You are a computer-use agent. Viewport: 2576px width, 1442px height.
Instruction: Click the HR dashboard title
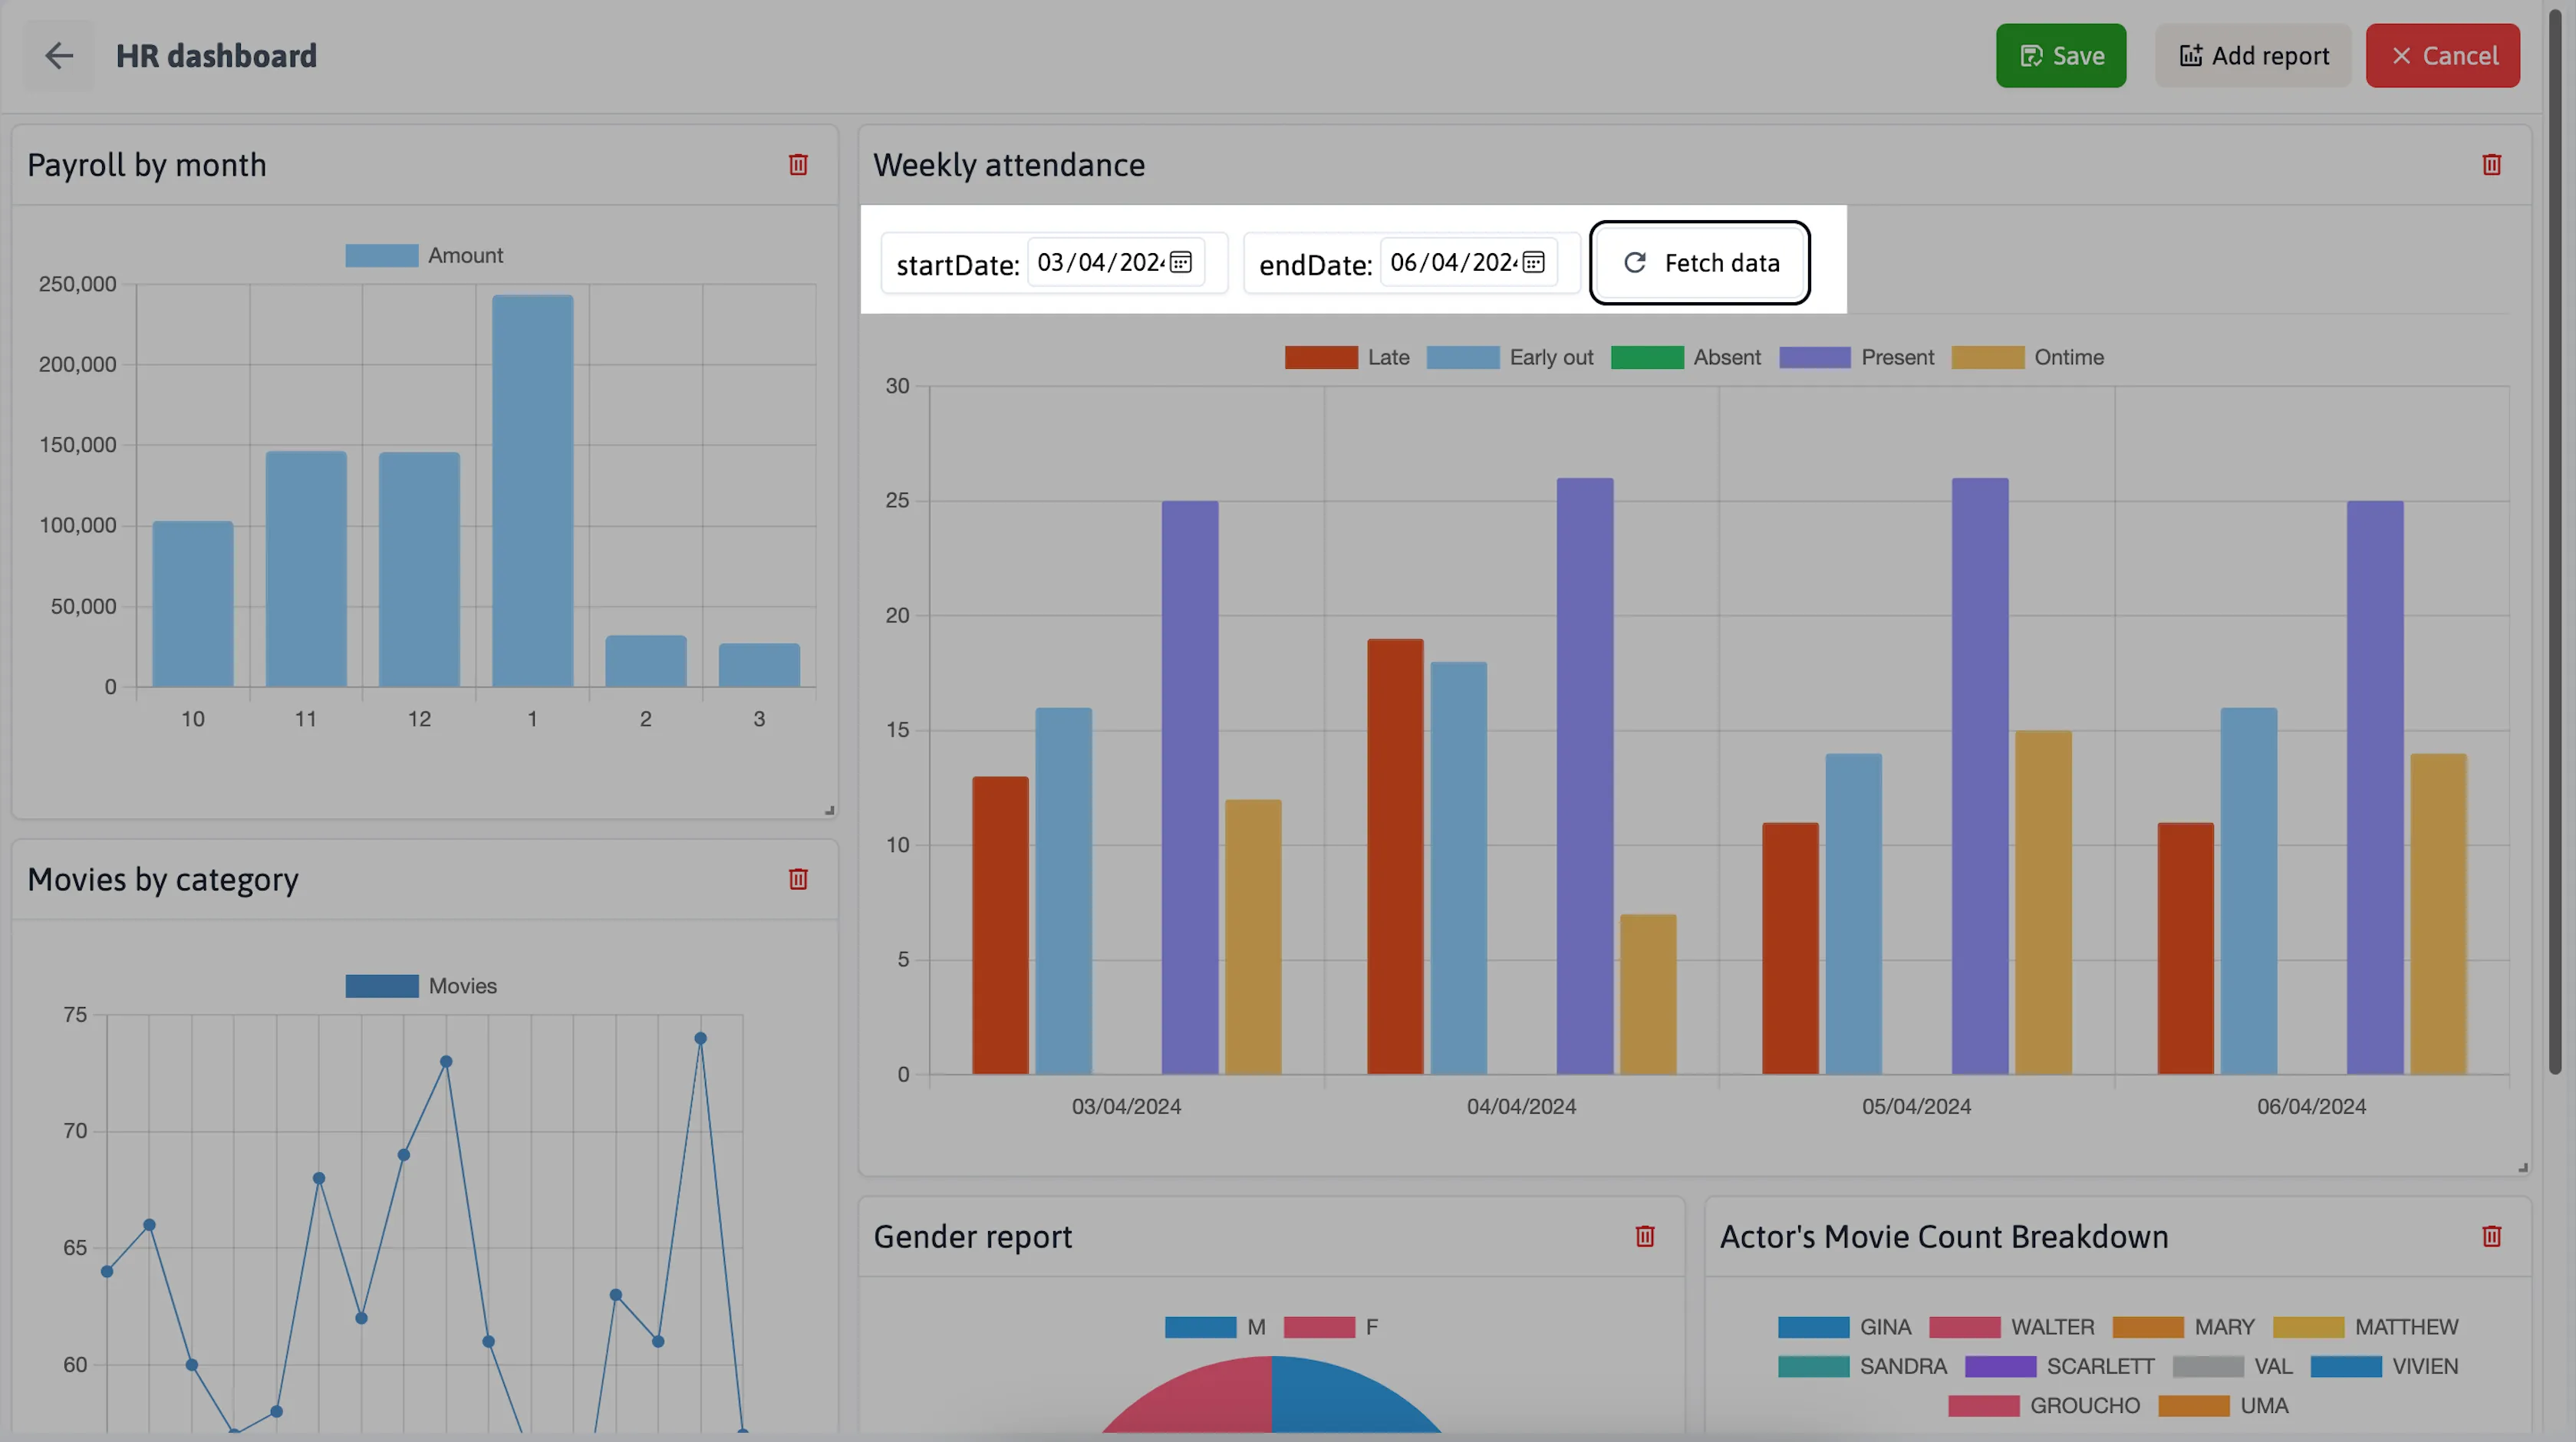[216, 56]
